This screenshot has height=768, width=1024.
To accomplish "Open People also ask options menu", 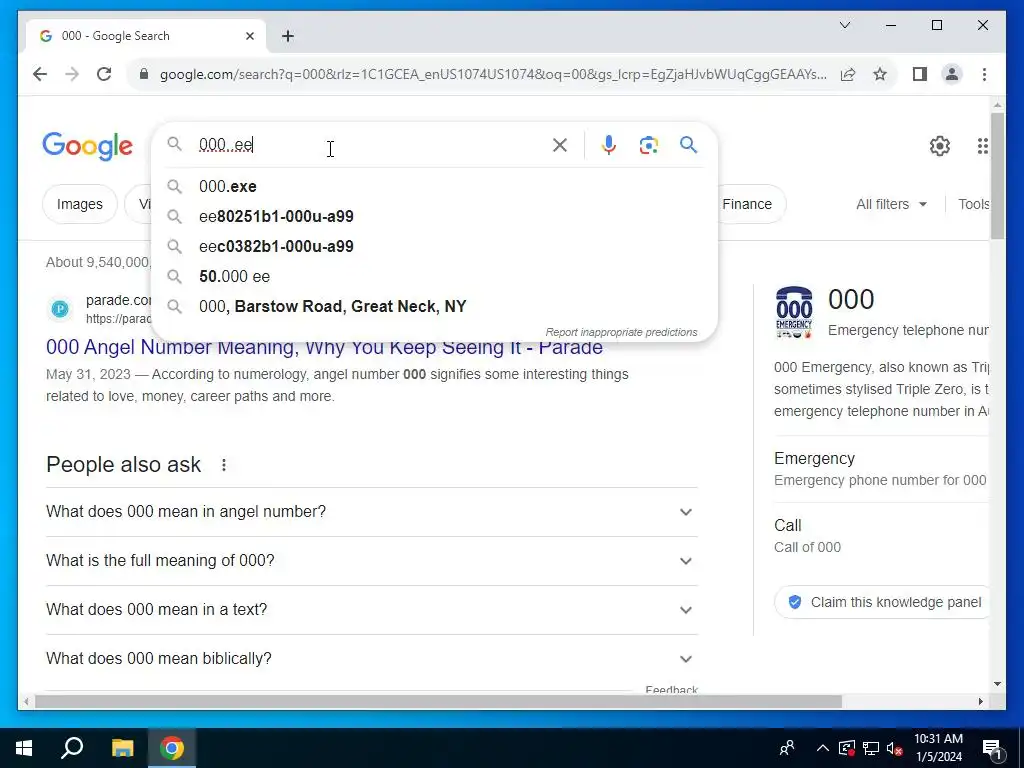I will click(x=223, y=465).
